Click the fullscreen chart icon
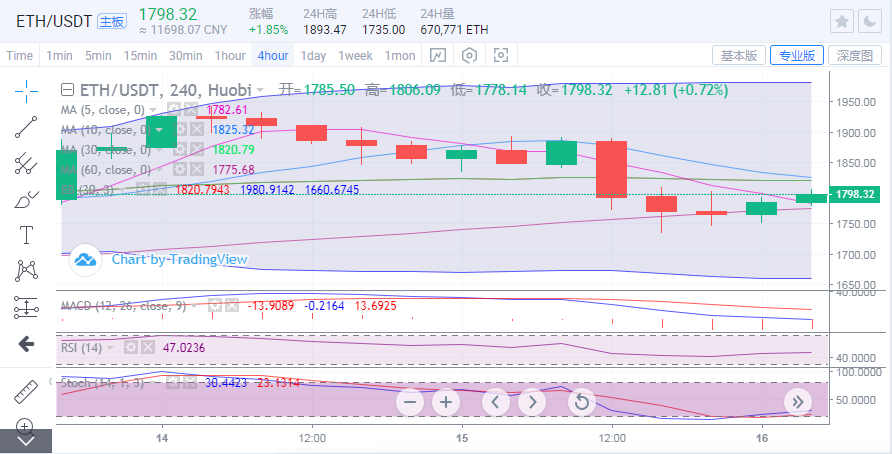 point(501,56)
